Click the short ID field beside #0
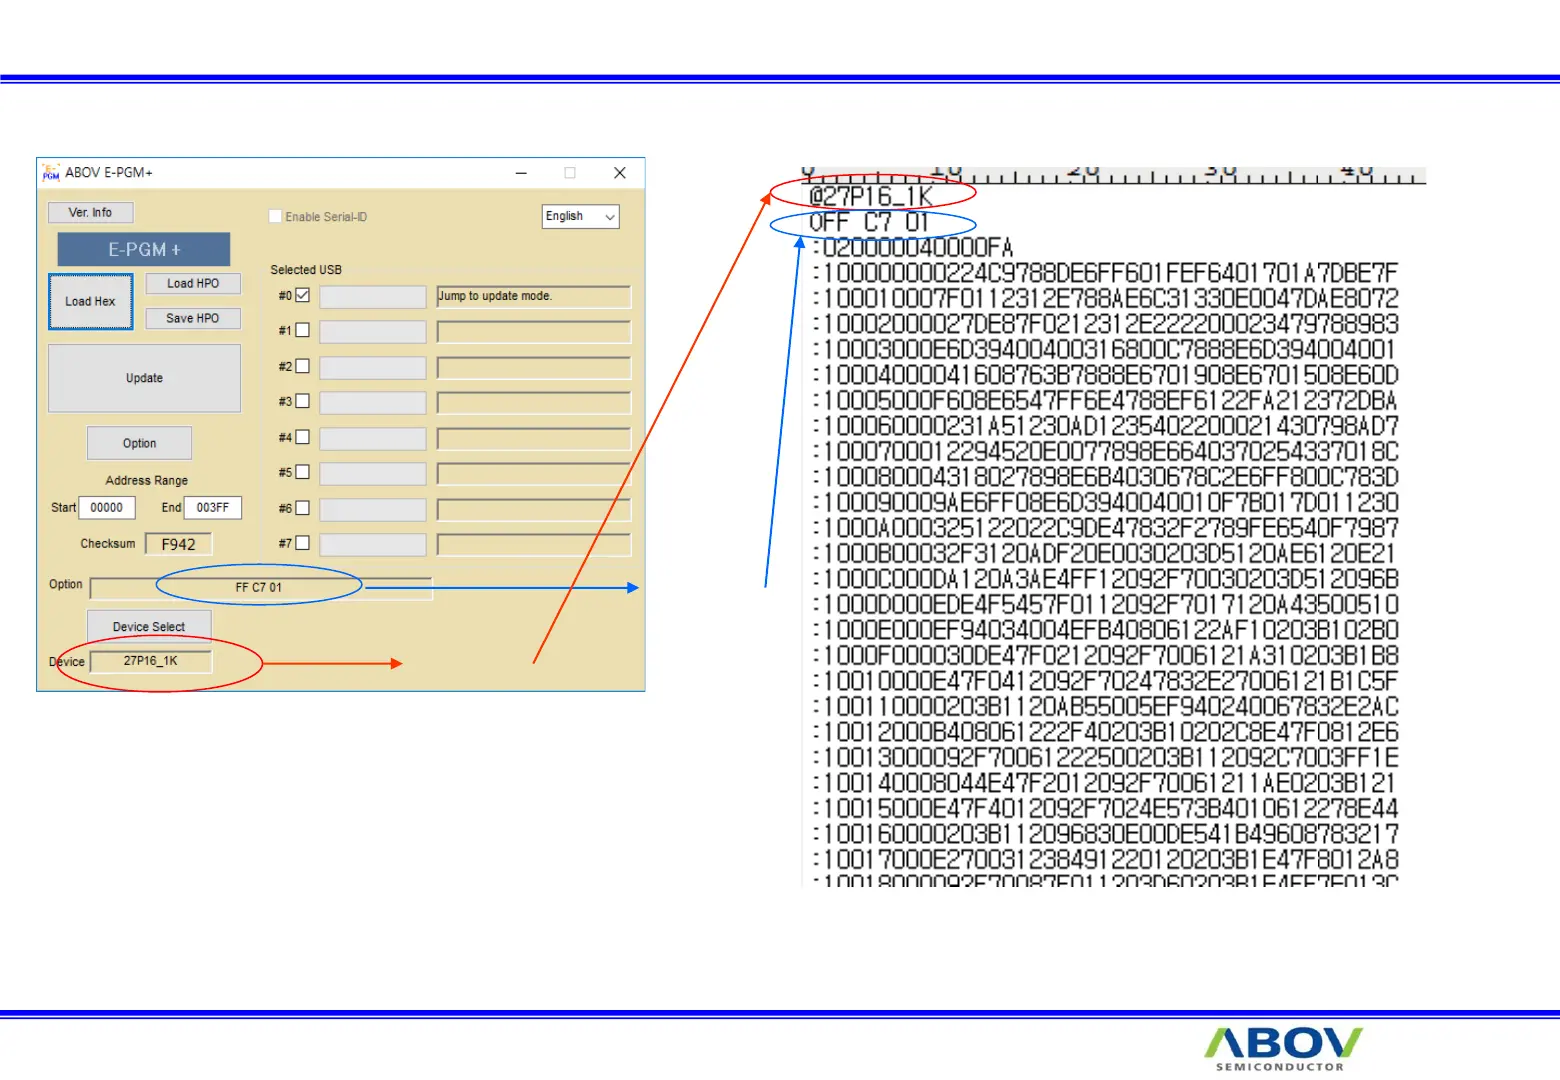 [373, 296]
